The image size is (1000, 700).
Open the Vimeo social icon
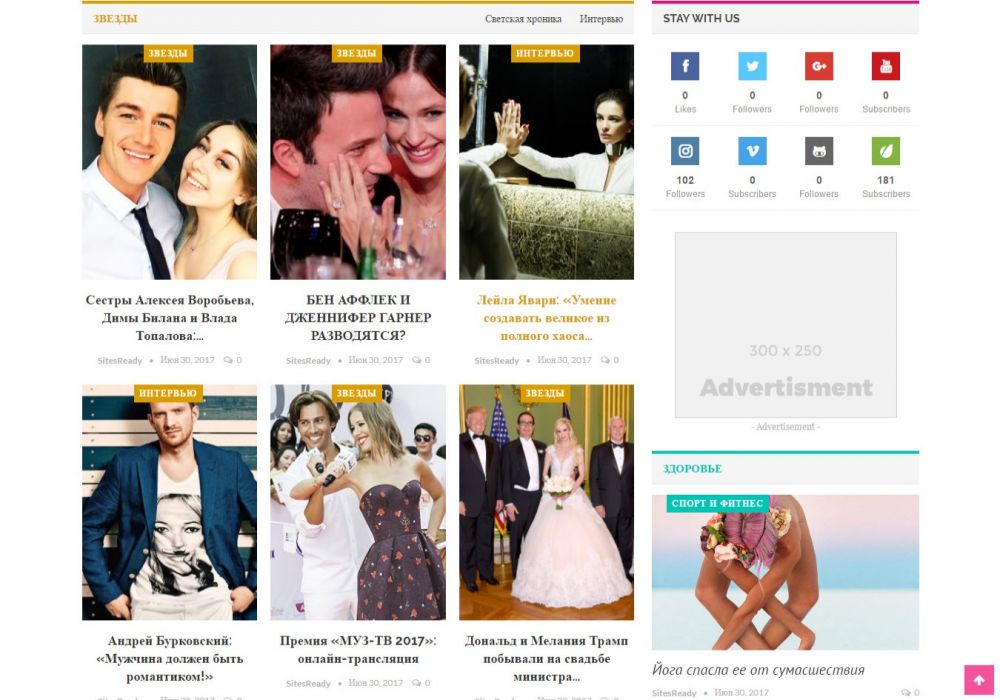(752, 151)
